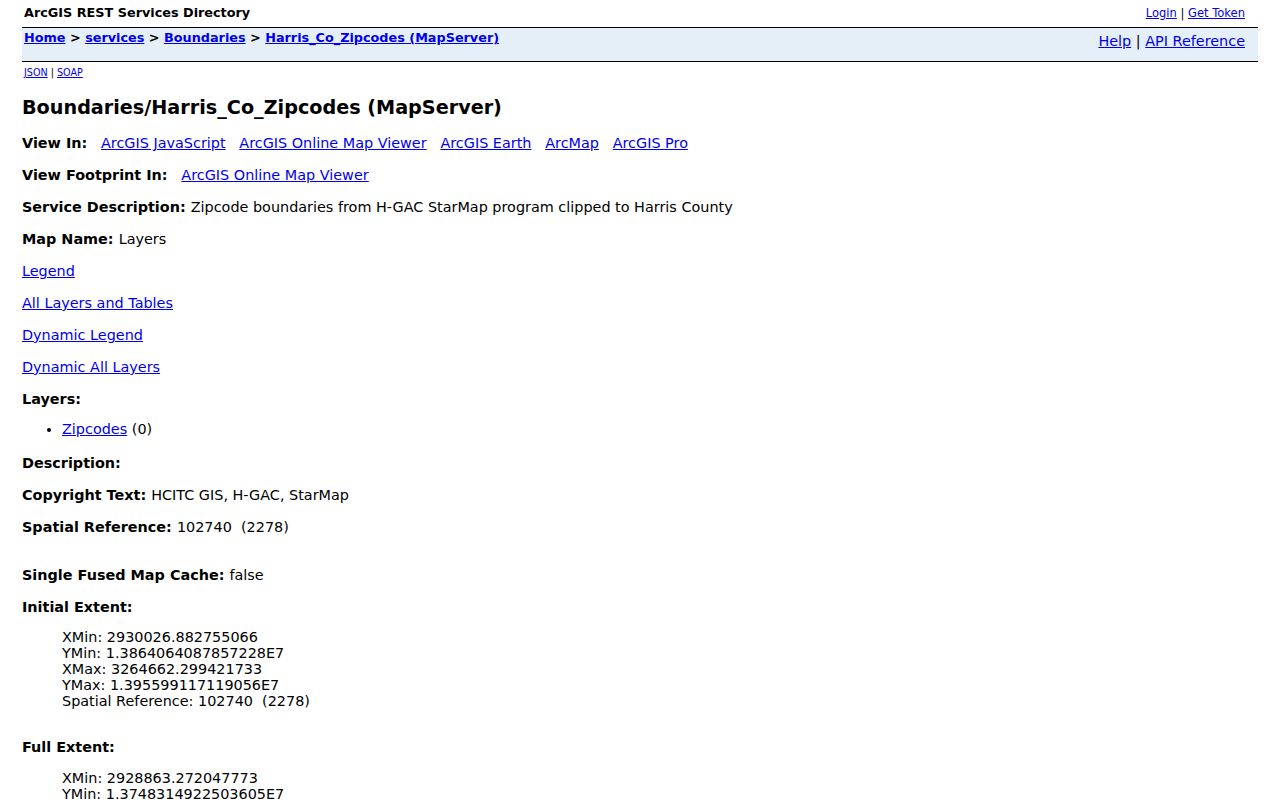Click the Full Extent heading

point(68,747)
